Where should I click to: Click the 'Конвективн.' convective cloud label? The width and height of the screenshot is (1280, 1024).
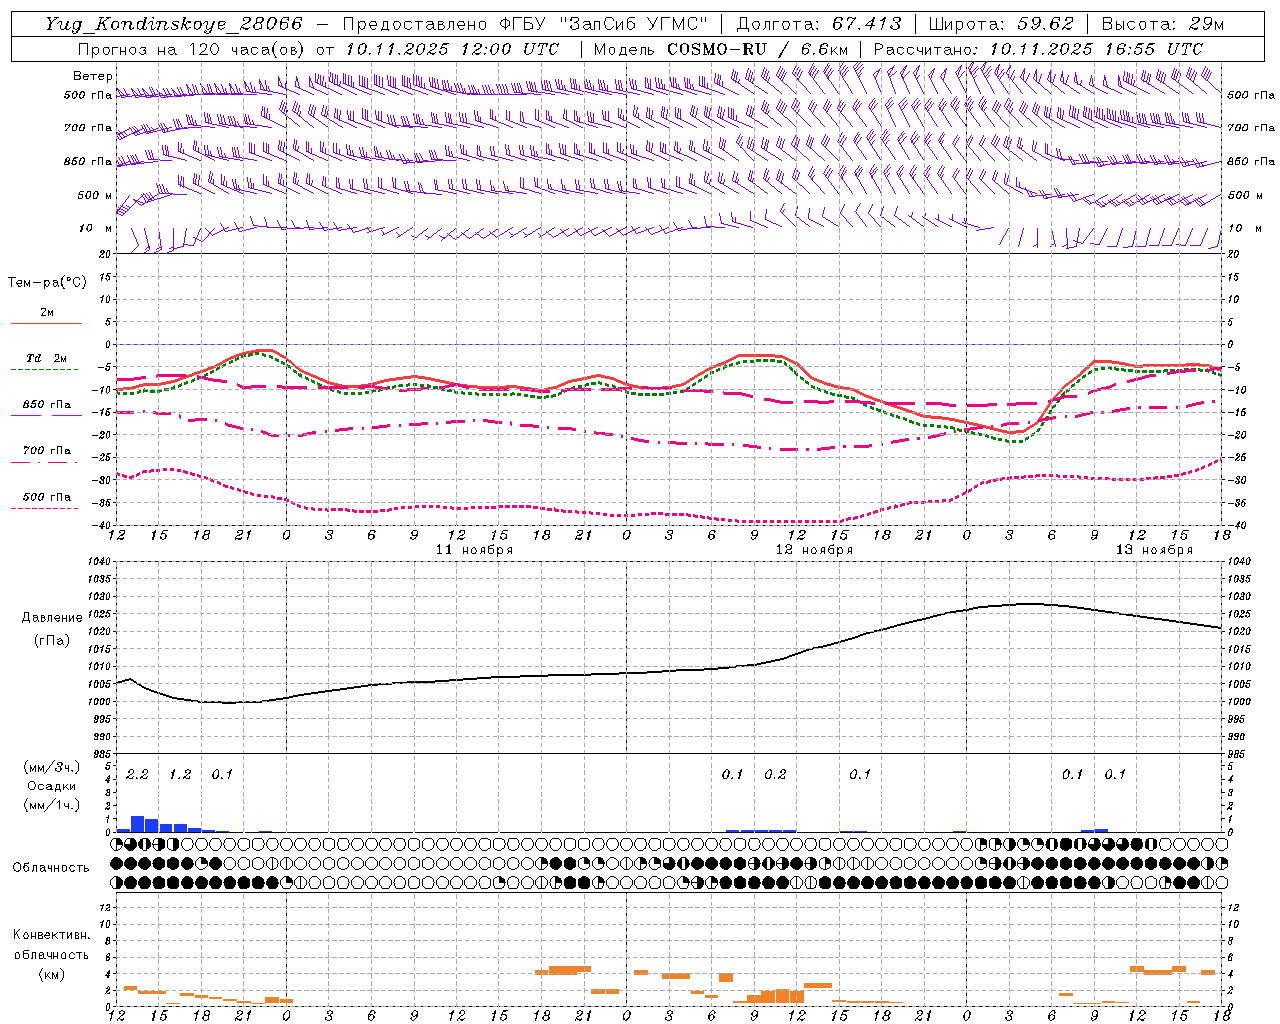coord(51,935)
